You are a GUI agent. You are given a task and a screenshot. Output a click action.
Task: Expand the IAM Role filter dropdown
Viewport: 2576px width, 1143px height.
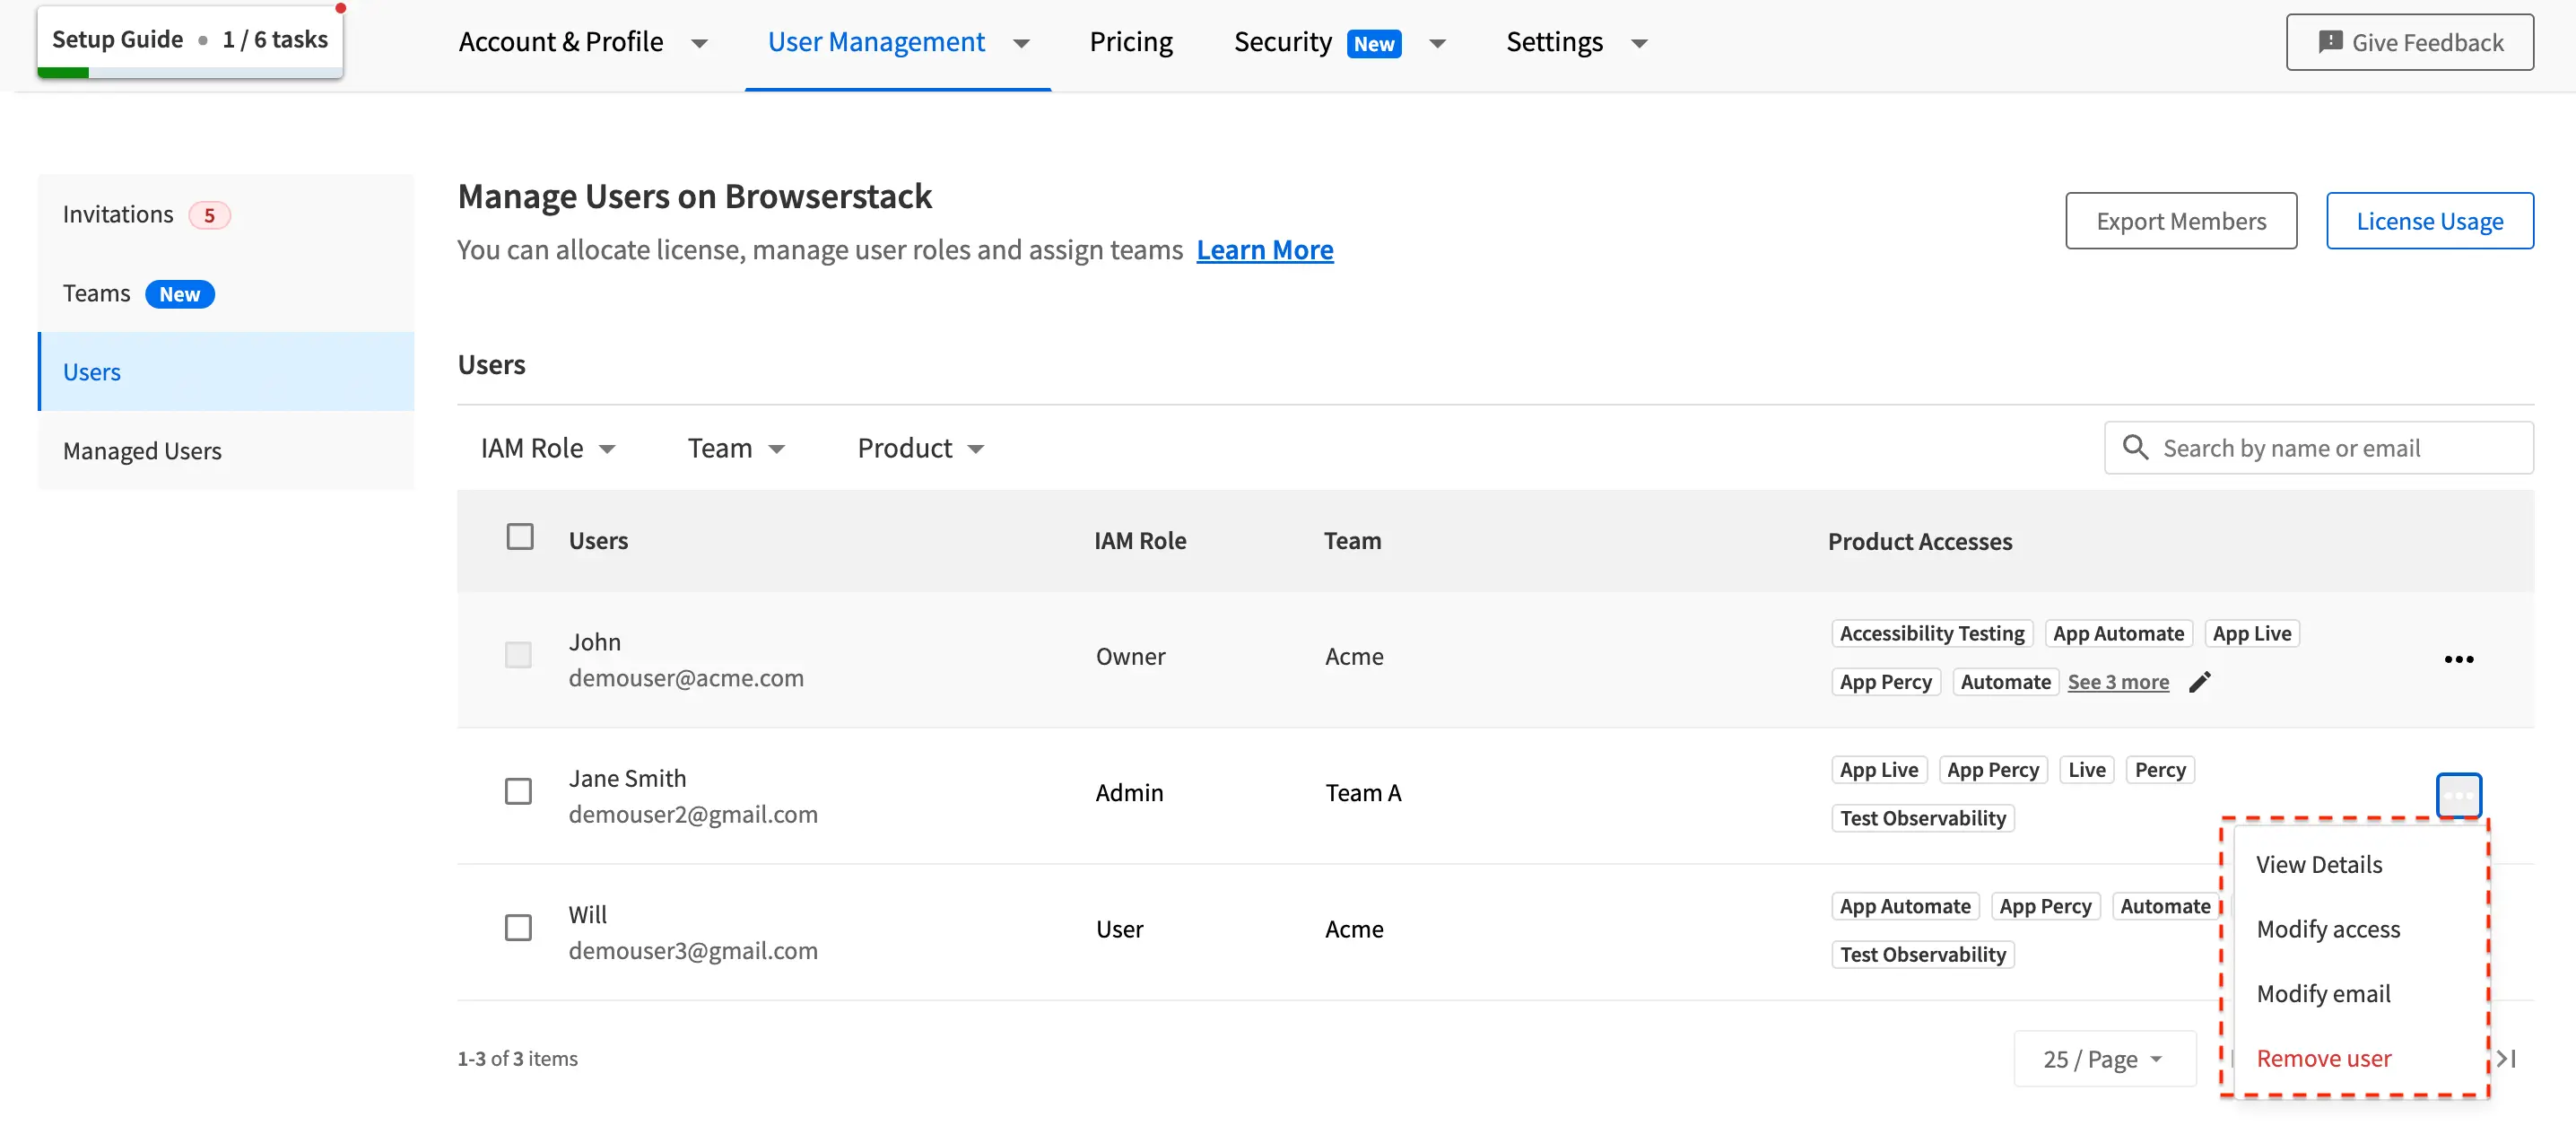tap(547, 449)
